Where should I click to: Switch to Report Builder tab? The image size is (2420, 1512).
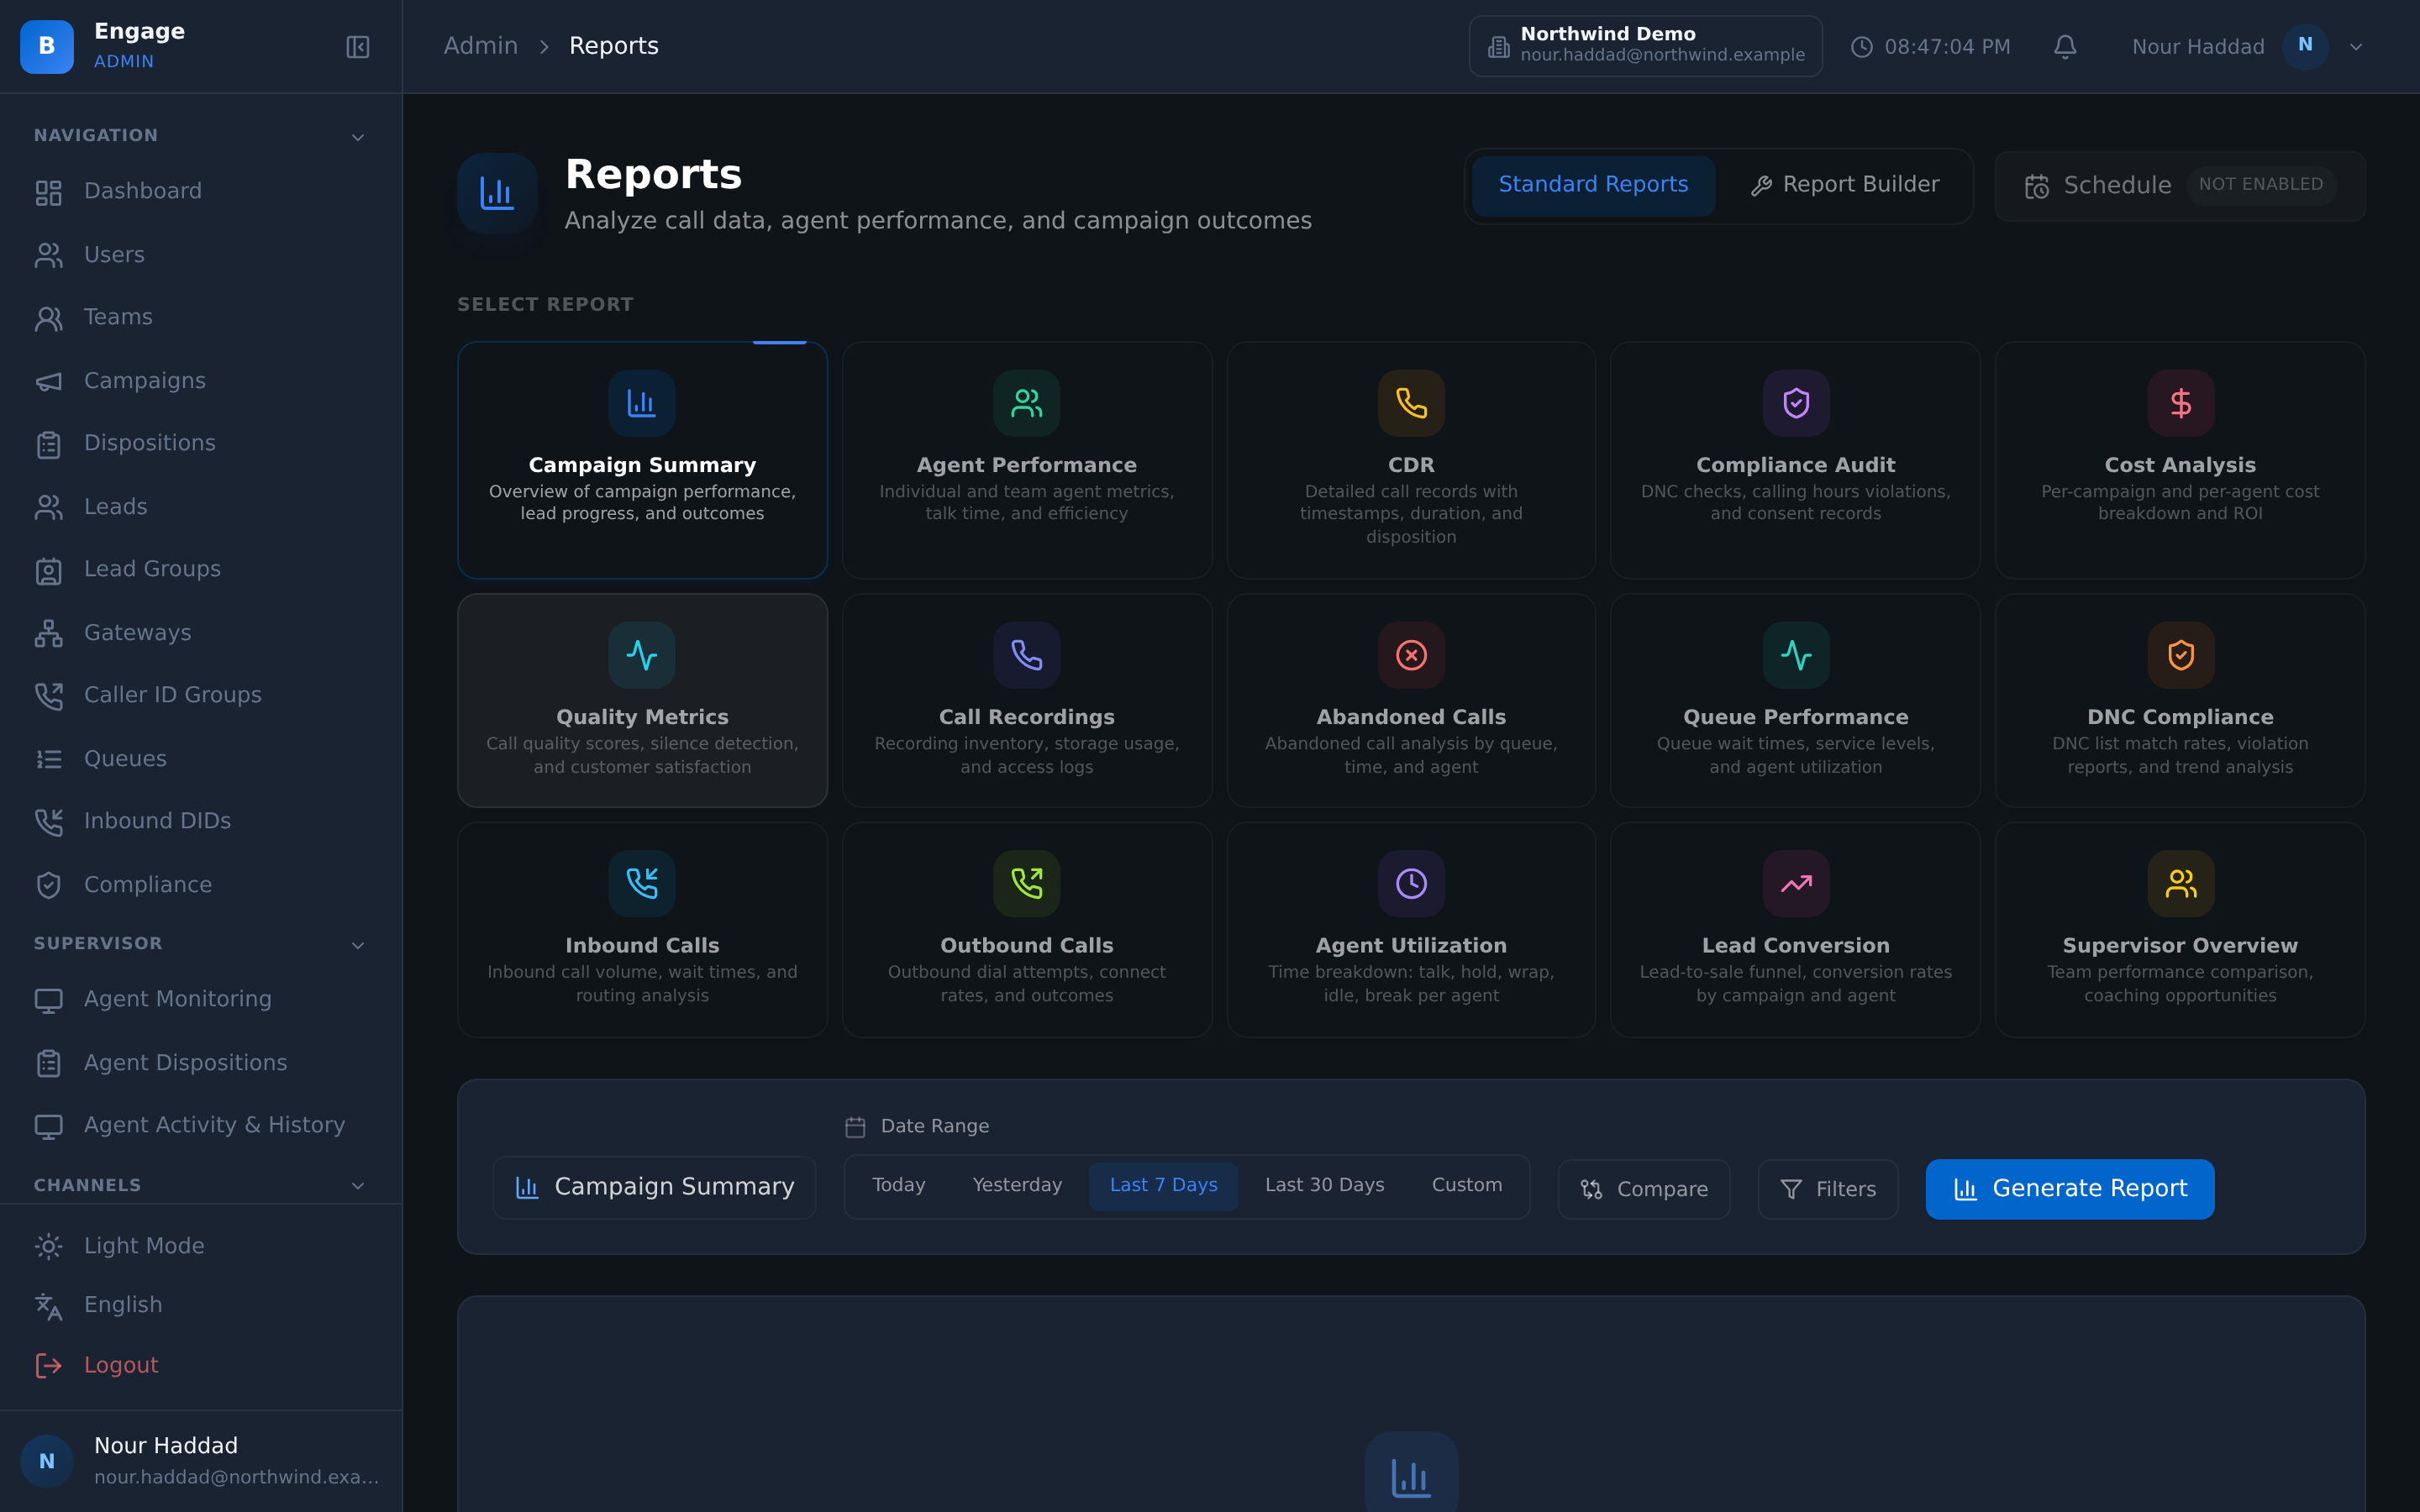[x=1845, y=185]
